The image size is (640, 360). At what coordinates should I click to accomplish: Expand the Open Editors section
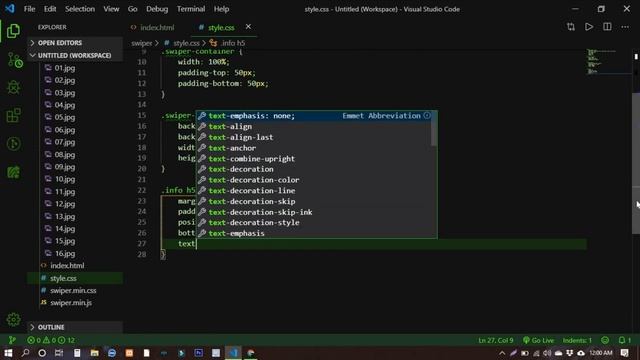point(75,43)
